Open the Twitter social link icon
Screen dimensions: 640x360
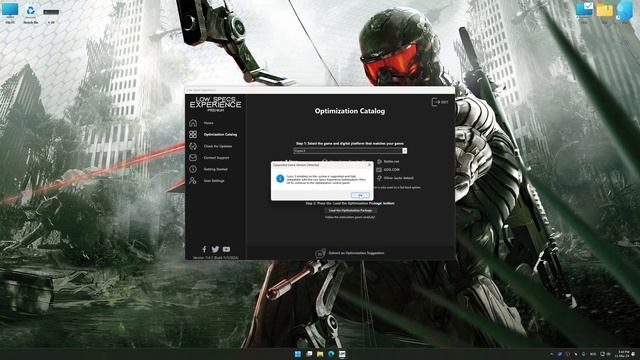pos(215,249)
